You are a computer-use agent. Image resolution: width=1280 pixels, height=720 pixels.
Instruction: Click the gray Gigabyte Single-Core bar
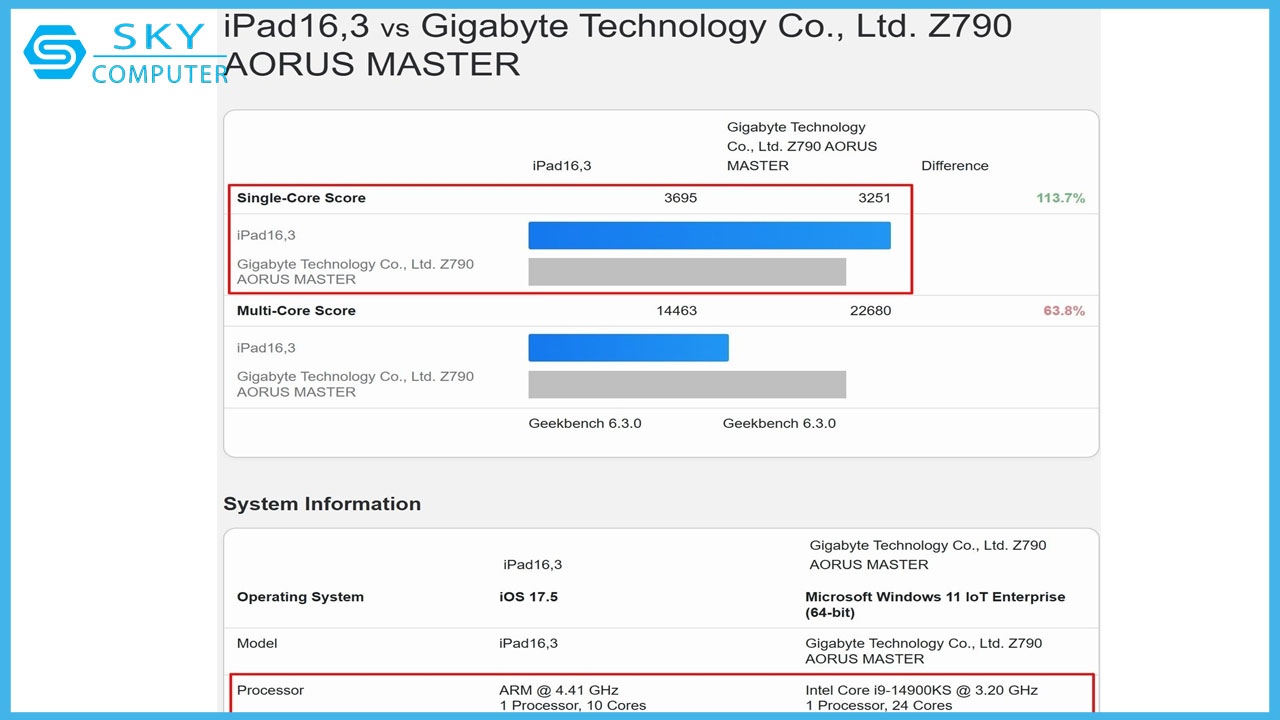pyautogui.click(x=687, y=272)
